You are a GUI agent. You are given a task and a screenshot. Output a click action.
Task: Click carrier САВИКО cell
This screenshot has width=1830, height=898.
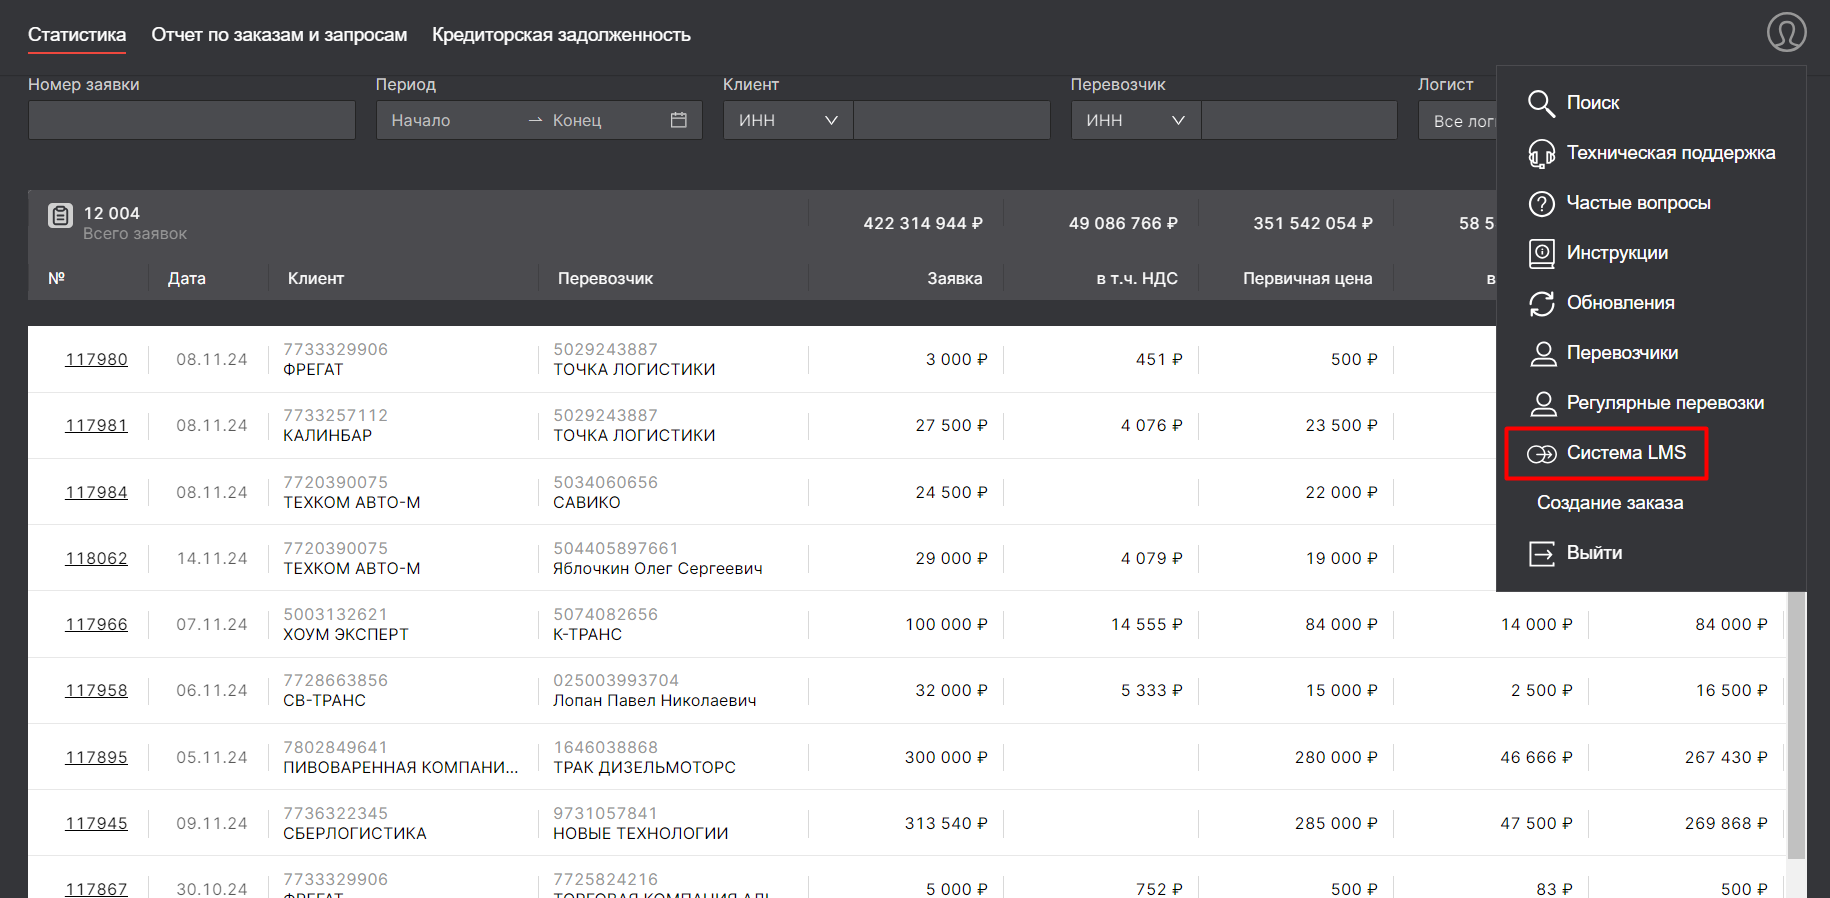point(586,502)
